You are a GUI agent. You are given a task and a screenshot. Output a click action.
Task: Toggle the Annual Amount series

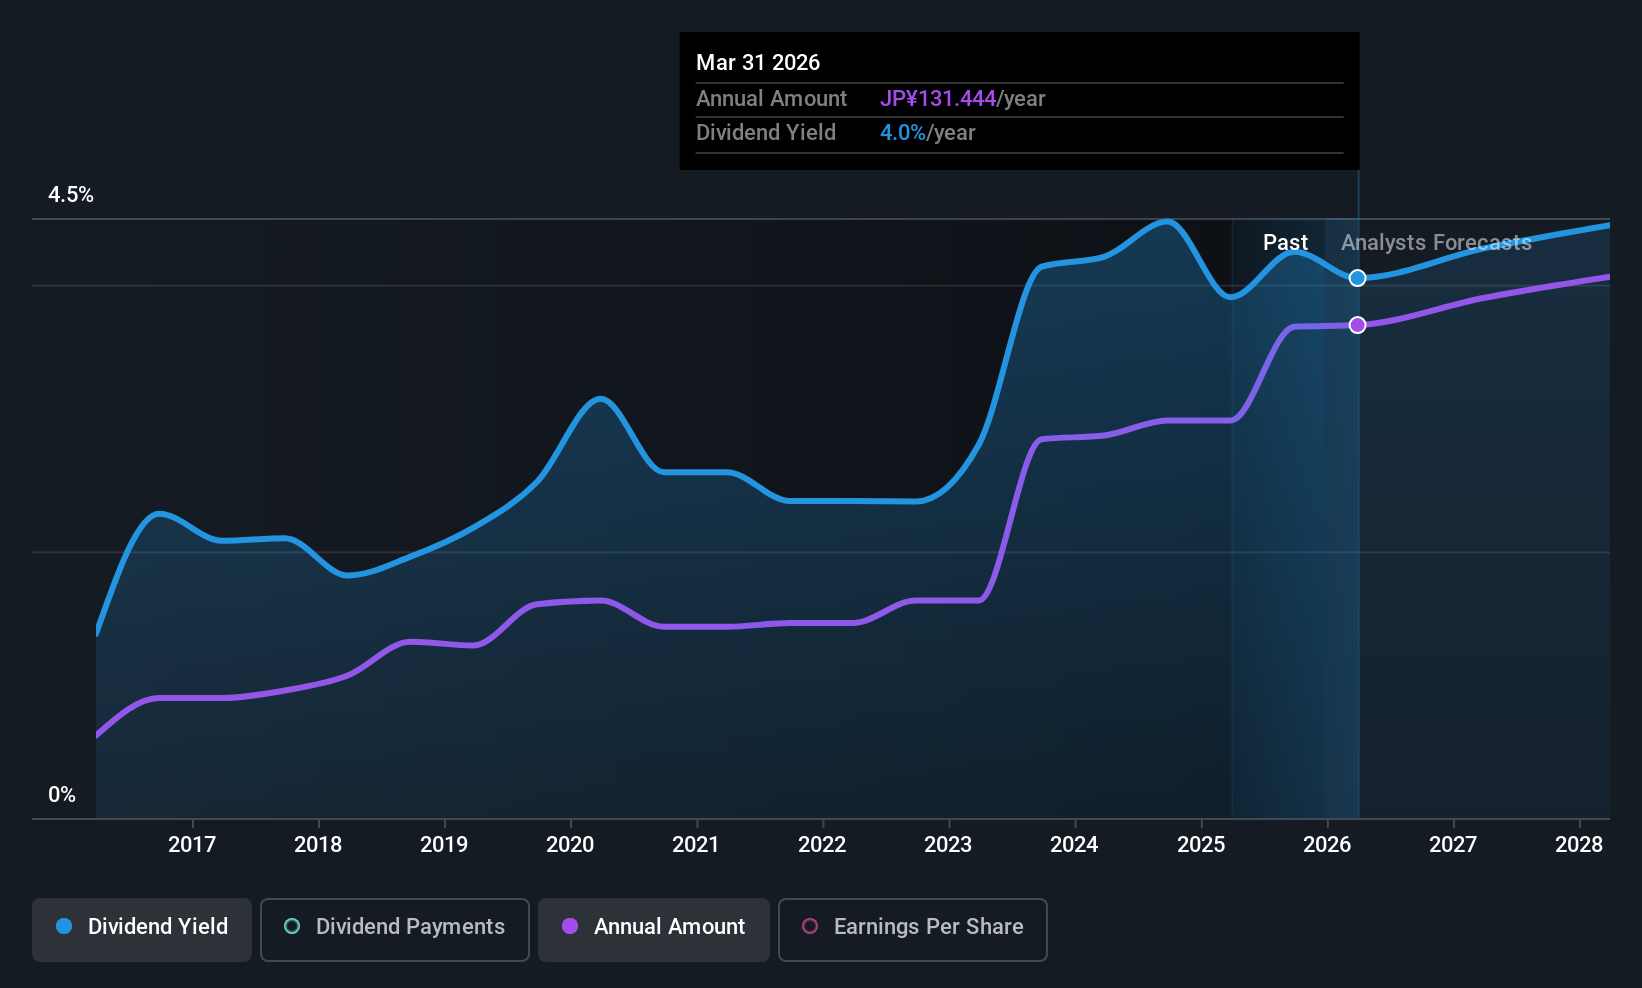click(654, 930)
